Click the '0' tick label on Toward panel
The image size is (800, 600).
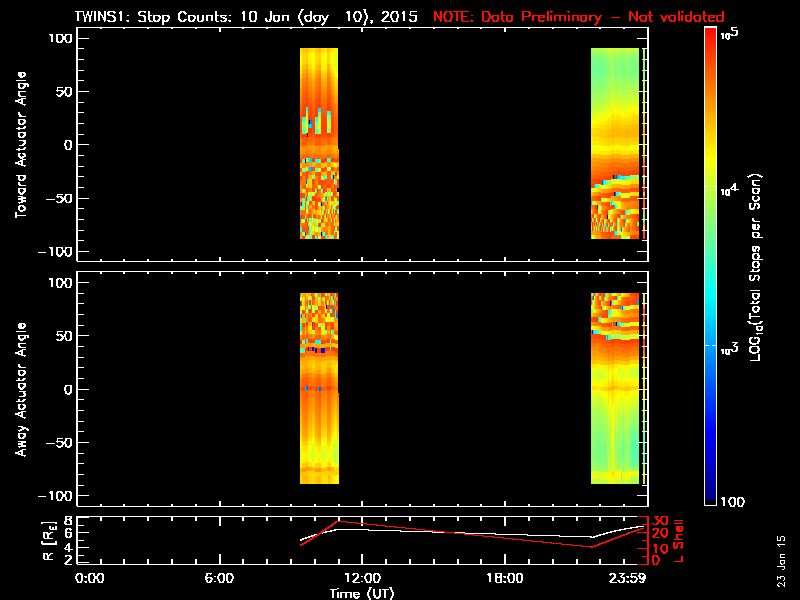69,145
